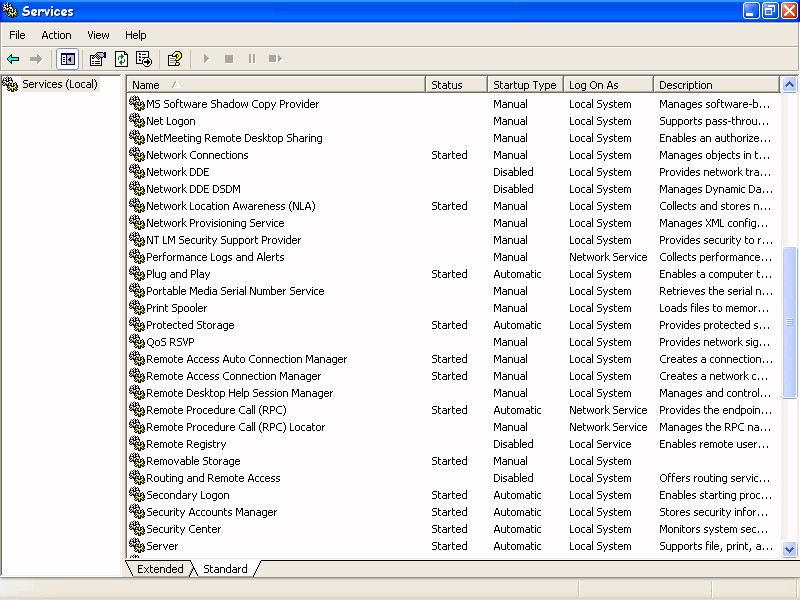Select Remote Access Auto Connection Manager name
This screenshot has height=600, width=800.
point(246,359)
